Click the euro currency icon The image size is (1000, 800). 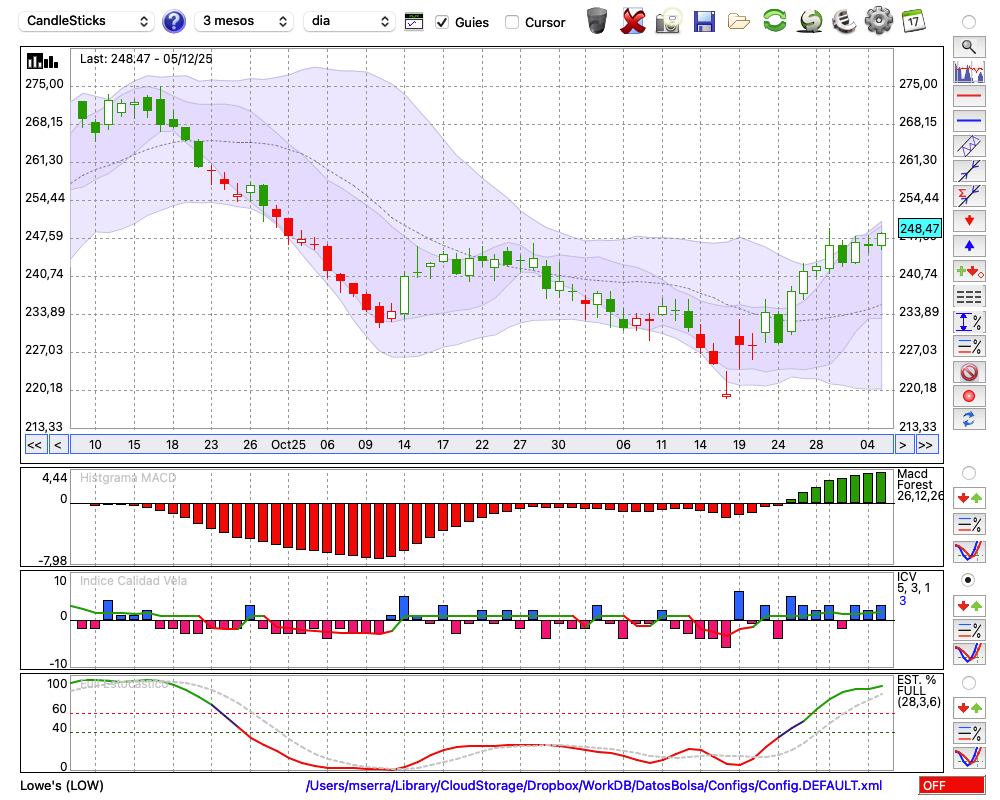click(844, 21)
